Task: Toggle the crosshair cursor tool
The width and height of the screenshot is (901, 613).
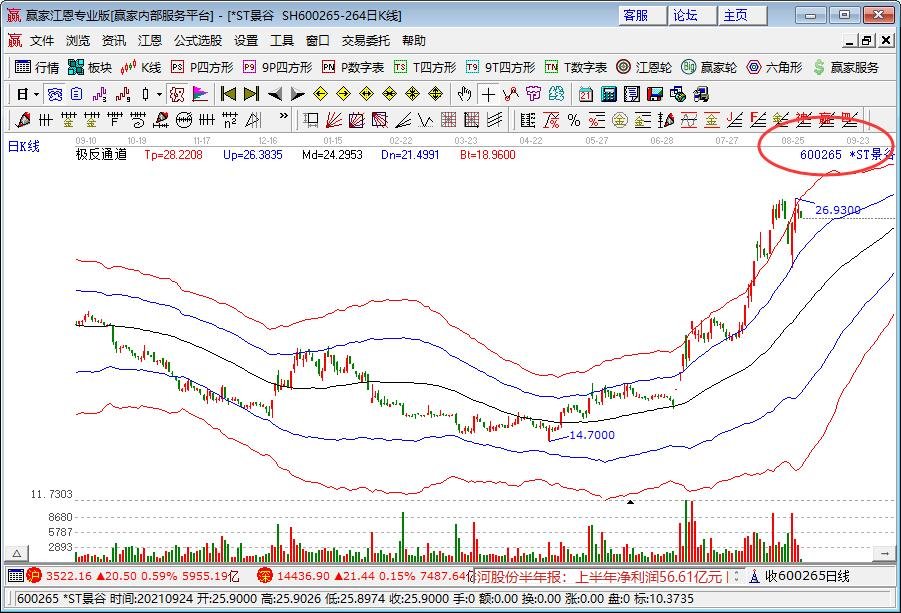Action: click(x=488, y=94)
